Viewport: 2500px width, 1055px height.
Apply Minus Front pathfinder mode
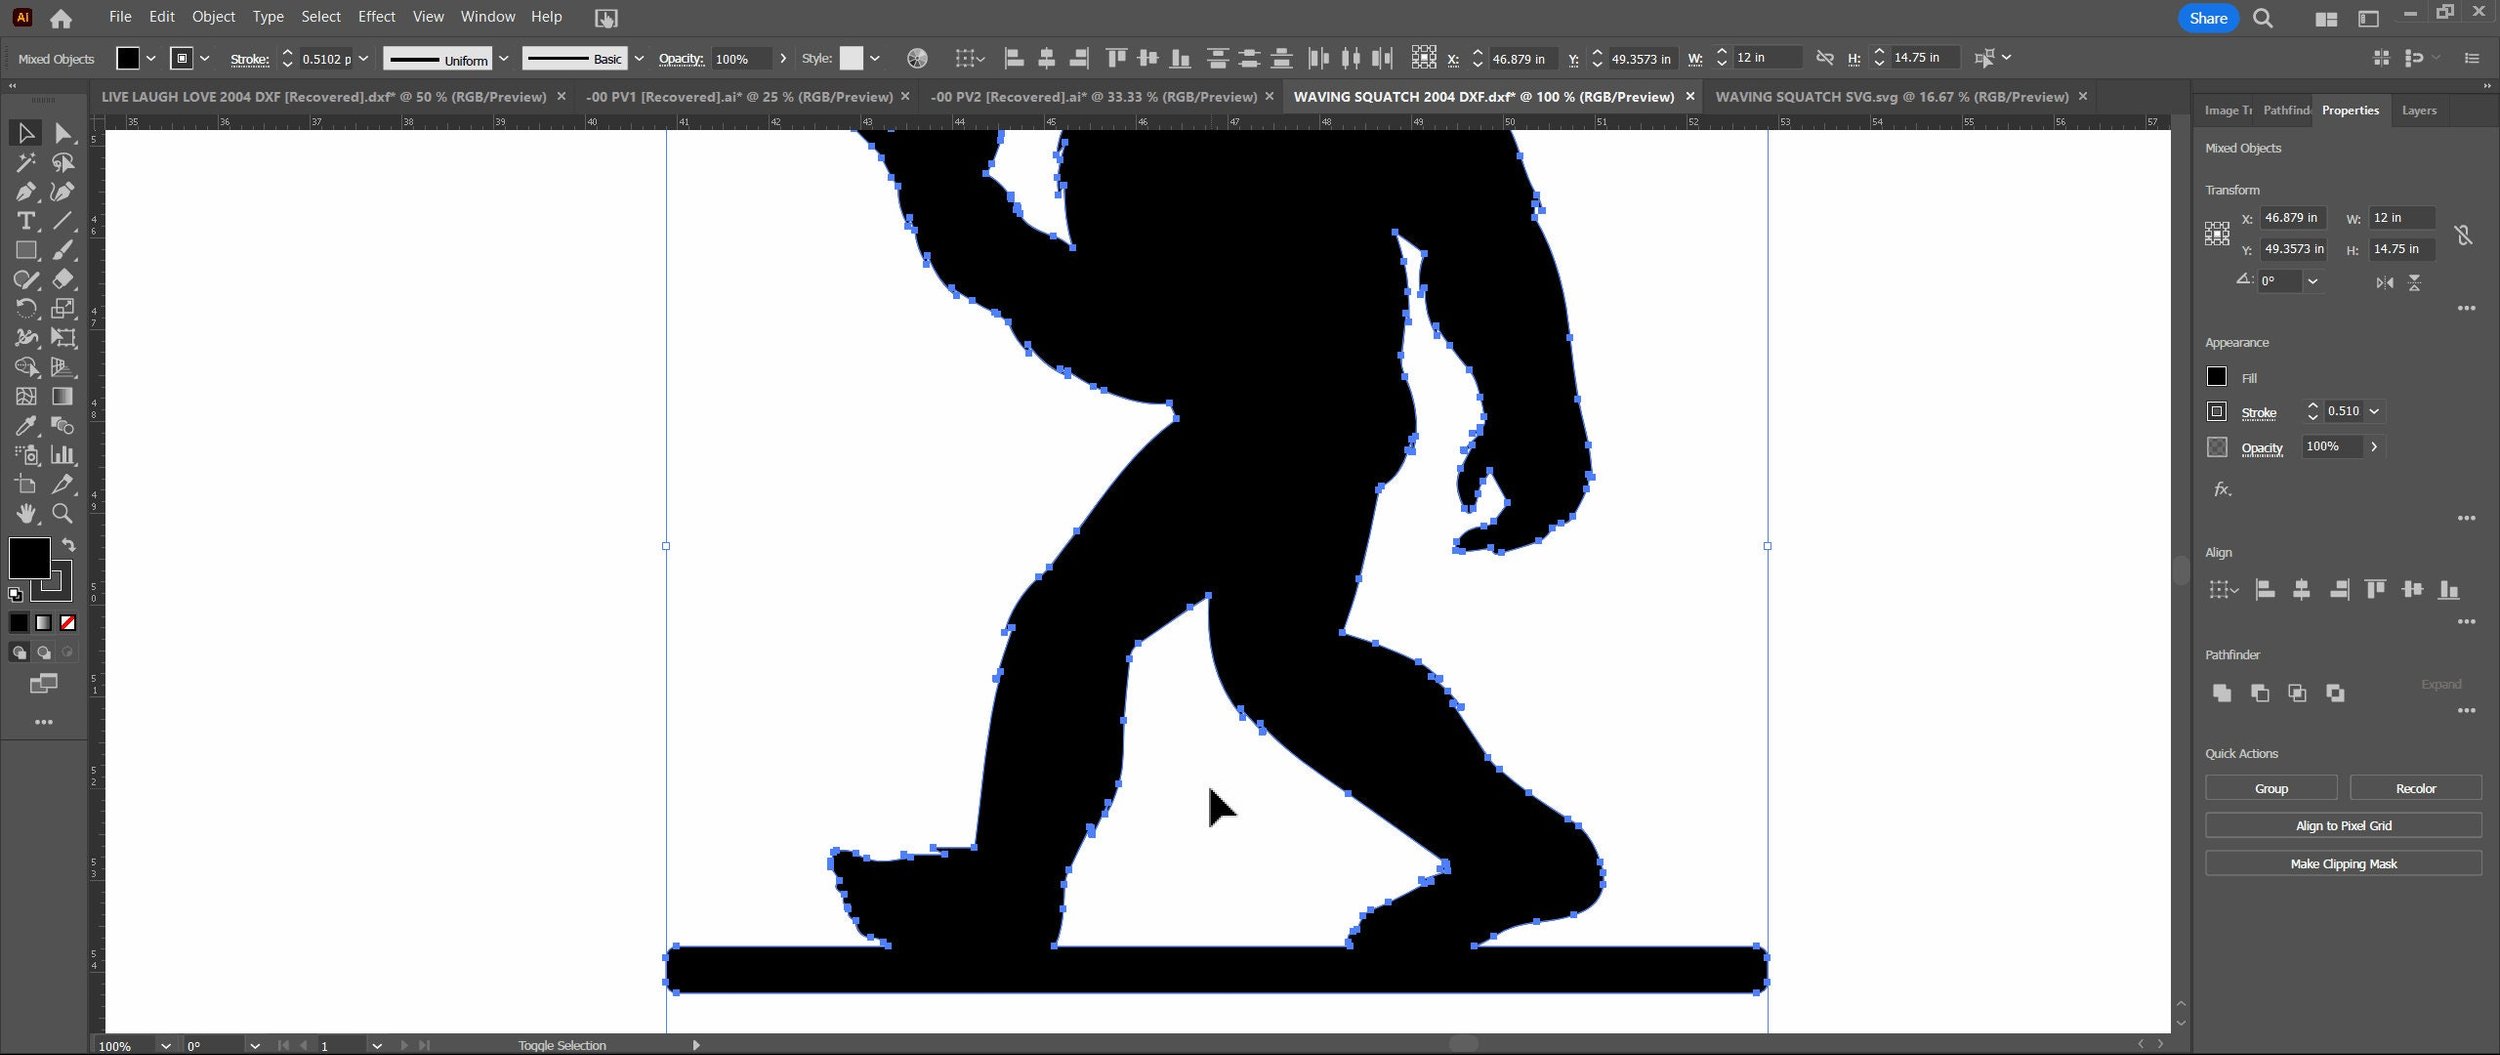coord(2260,693)
